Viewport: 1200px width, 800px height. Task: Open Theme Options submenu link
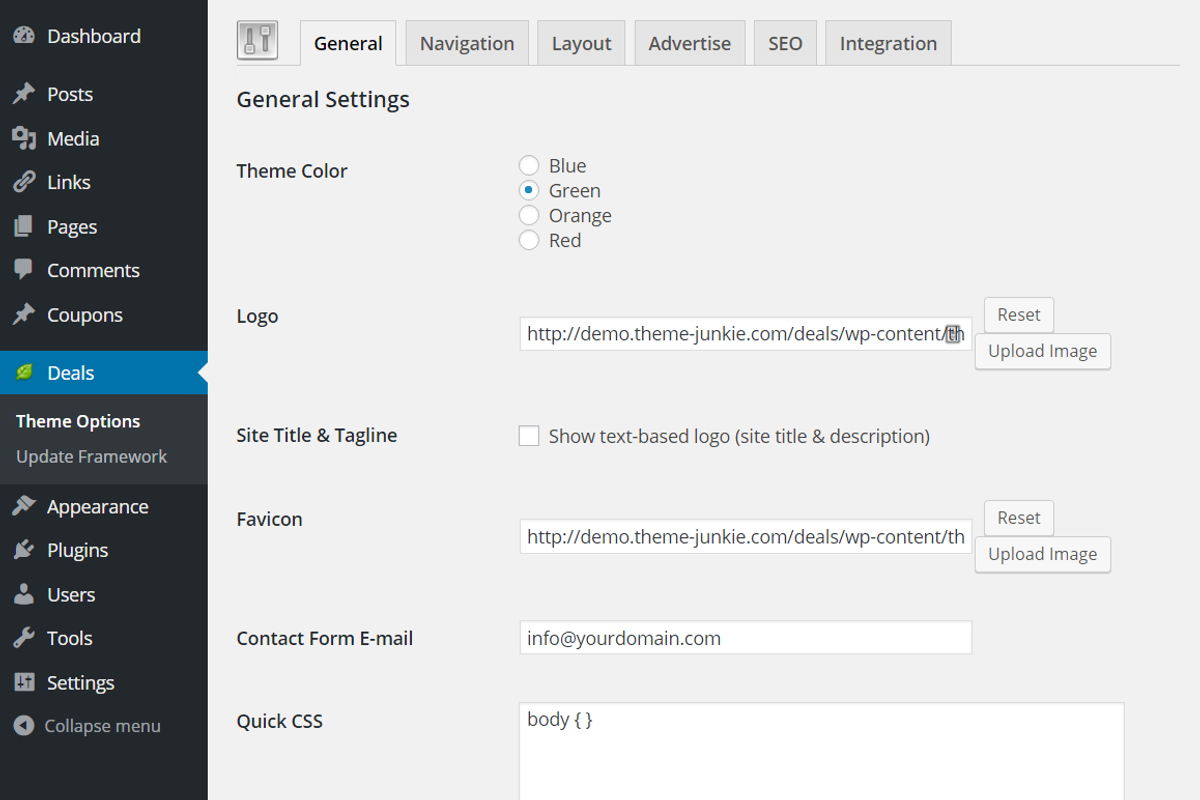(x=78, y=421)
